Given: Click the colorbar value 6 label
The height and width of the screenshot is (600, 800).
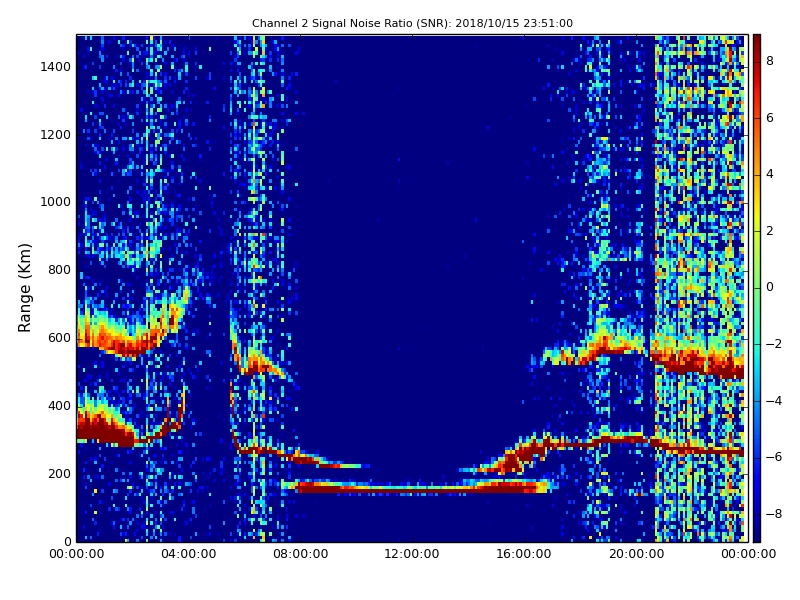Looking at the screenshot, I should pos(770,118).
